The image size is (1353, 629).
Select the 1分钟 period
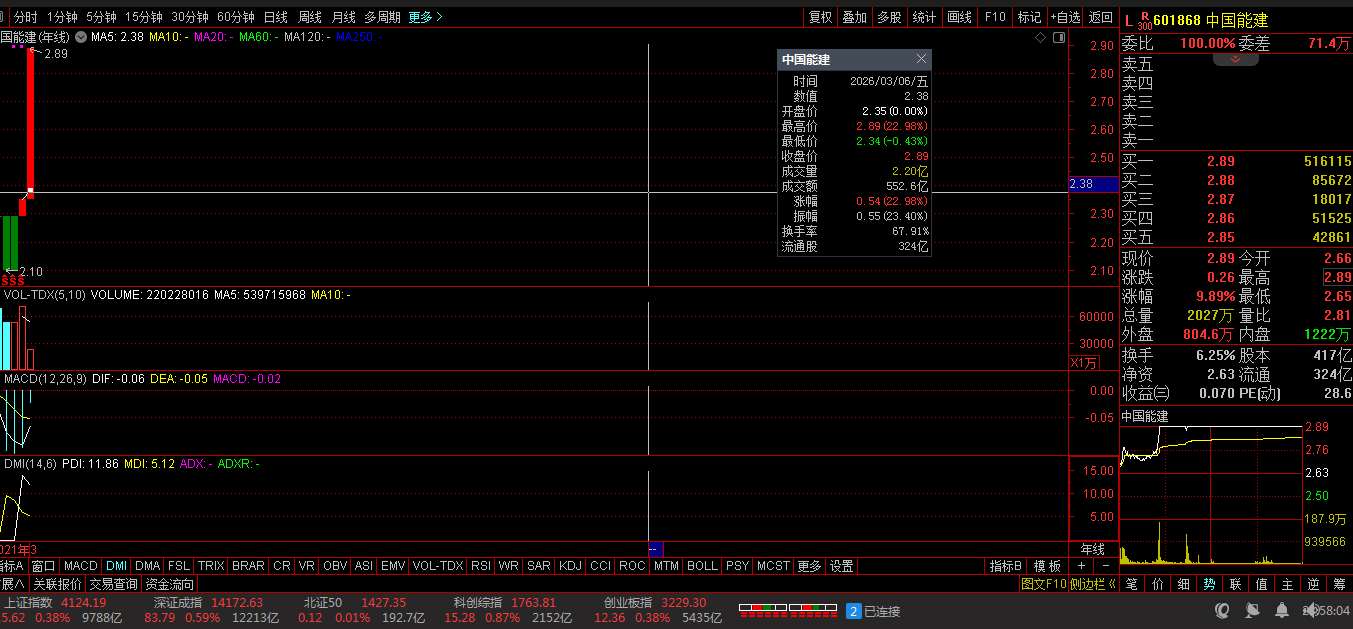tap(63, 17)
